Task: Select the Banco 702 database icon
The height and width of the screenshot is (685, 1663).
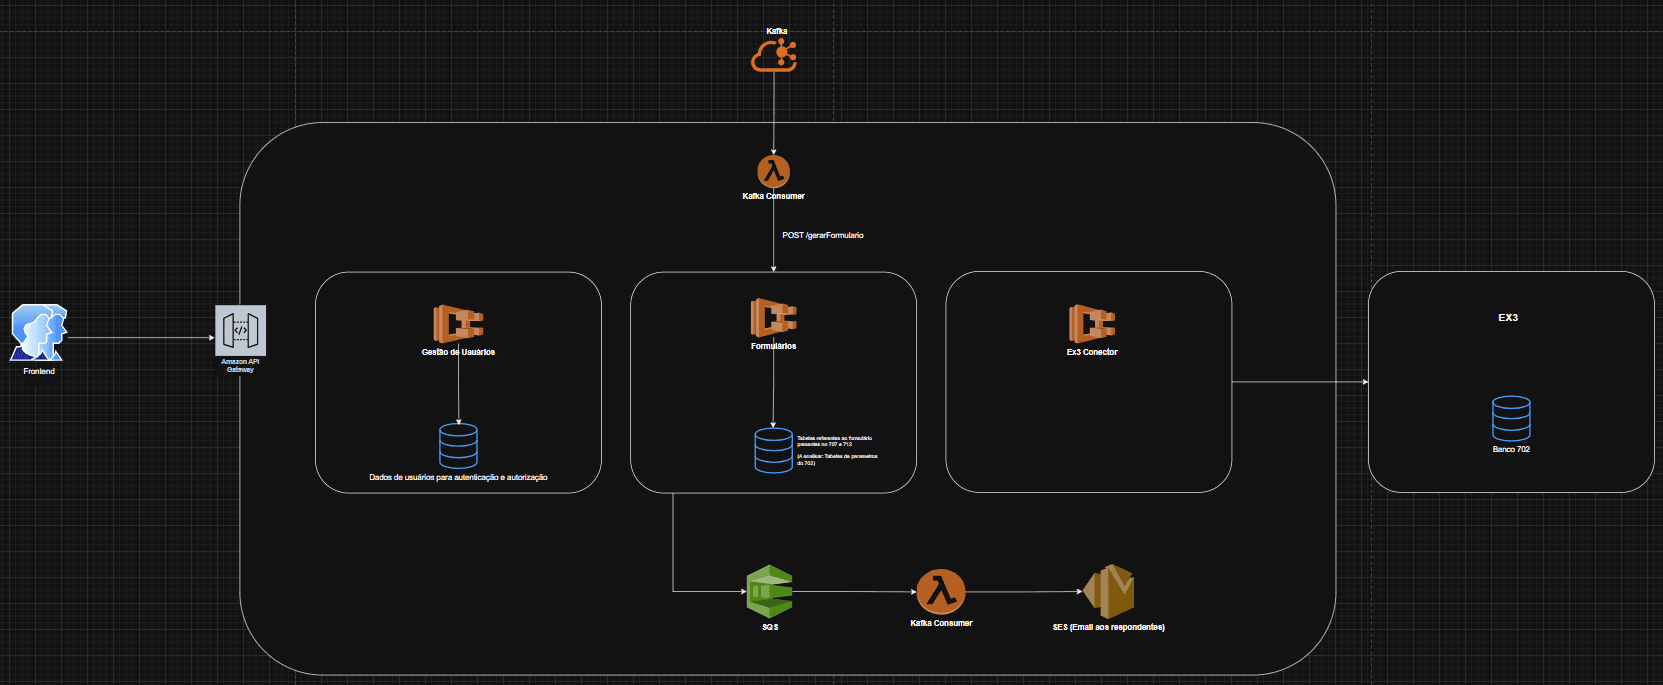Action: (x=1510, y=418)
